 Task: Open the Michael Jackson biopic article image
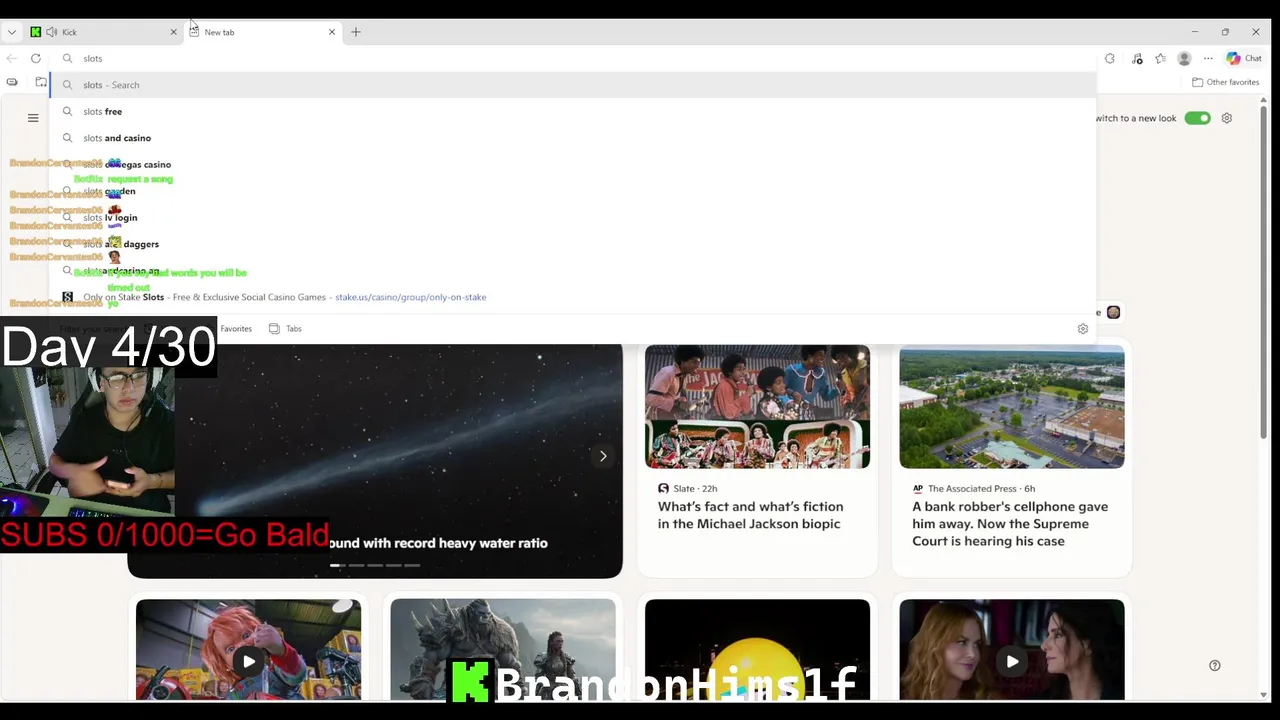point(757,406)
